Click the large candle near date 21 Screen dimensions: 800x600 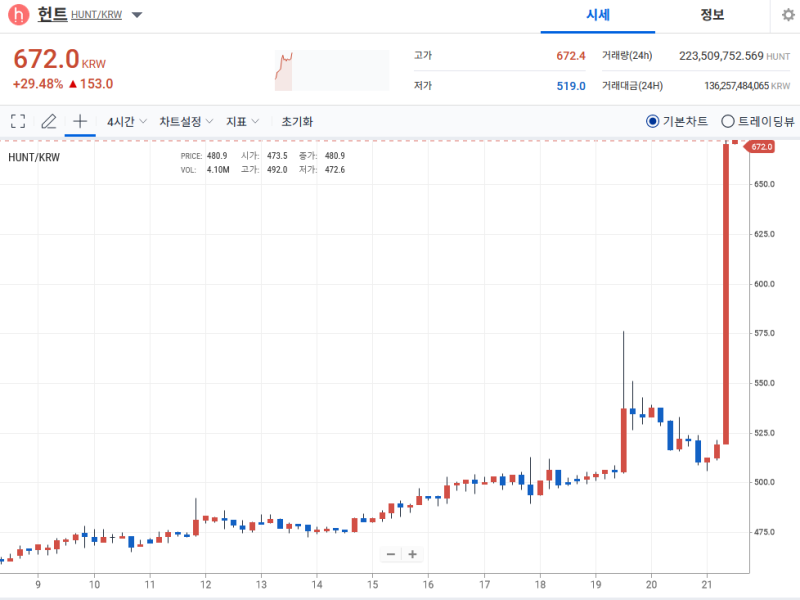pos(726,294)
